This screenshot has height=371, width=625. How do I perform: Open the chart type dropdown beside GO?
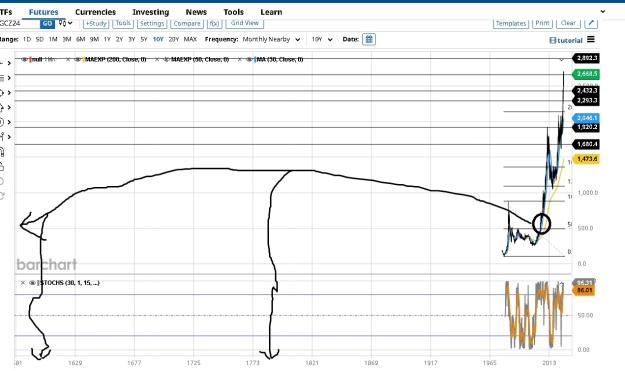(66, 23)
